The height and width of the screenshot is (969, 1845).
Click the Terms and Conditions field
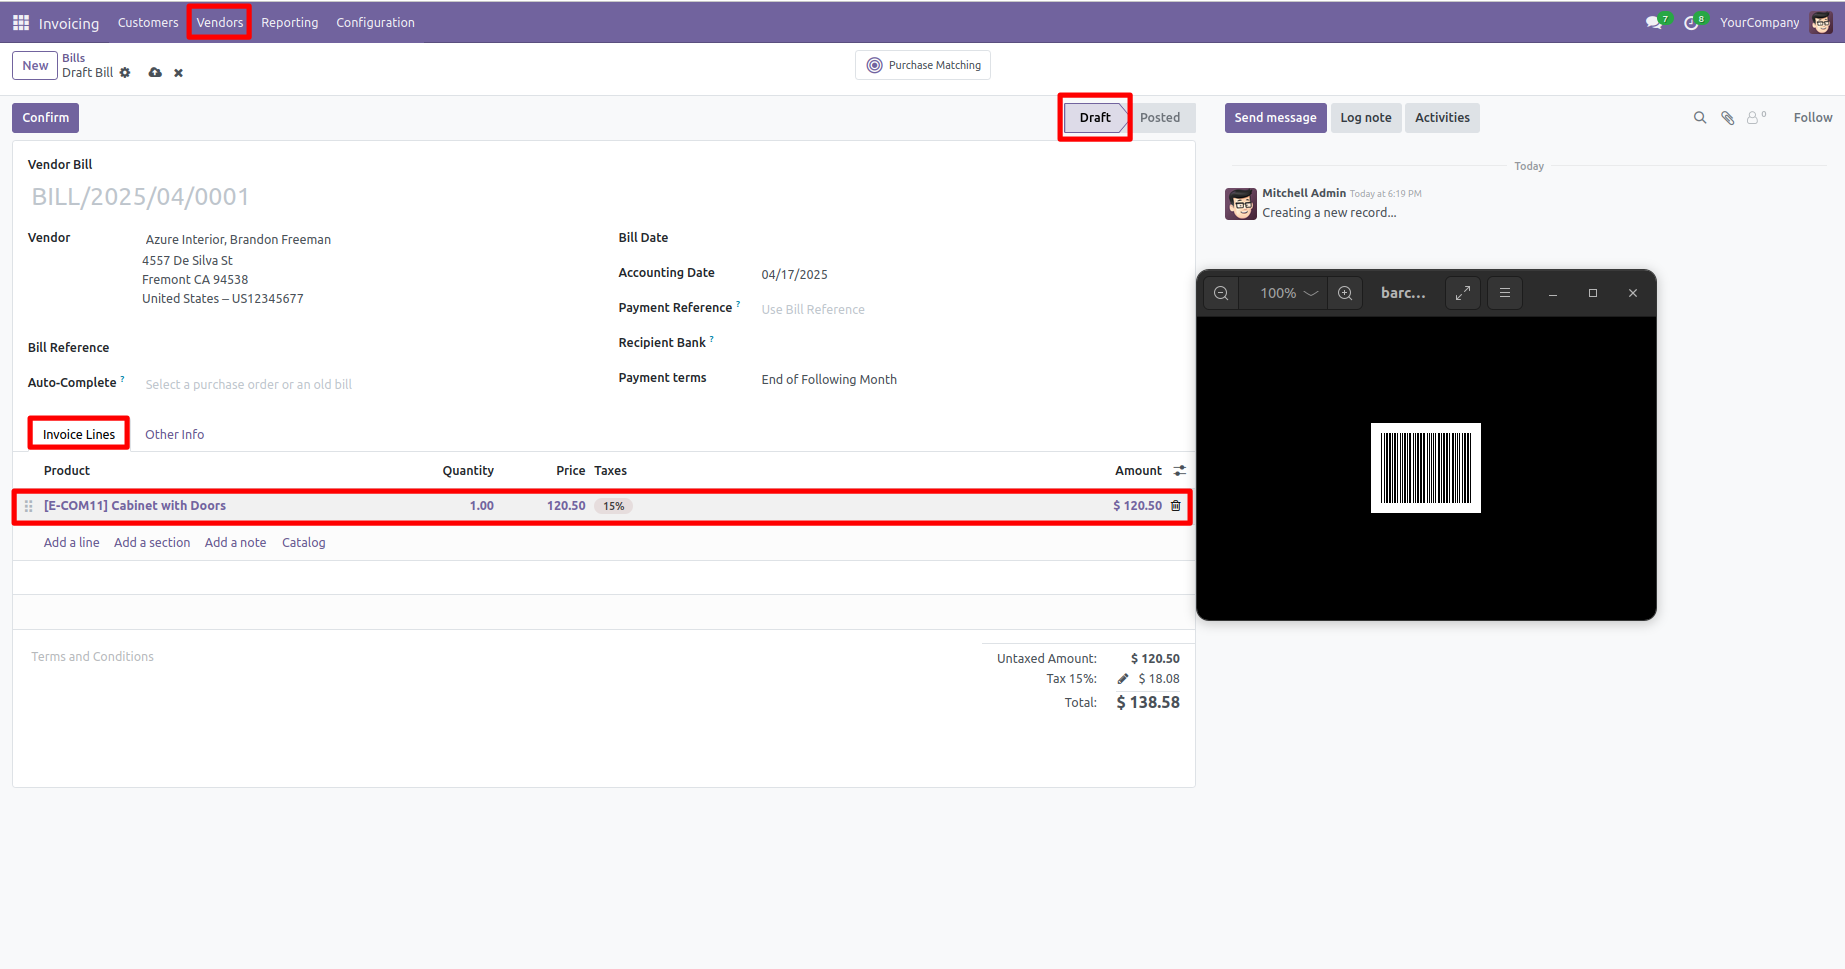(x=92, y=657)
